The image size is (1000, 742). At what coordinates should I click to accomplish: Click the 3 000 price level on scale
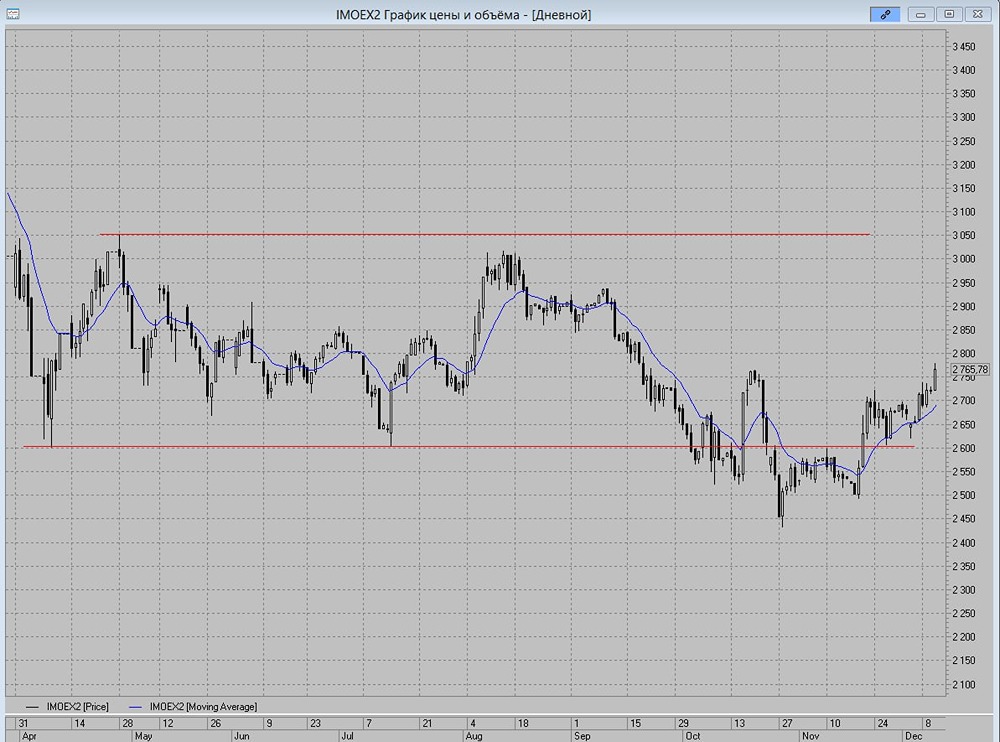[963, 259]
